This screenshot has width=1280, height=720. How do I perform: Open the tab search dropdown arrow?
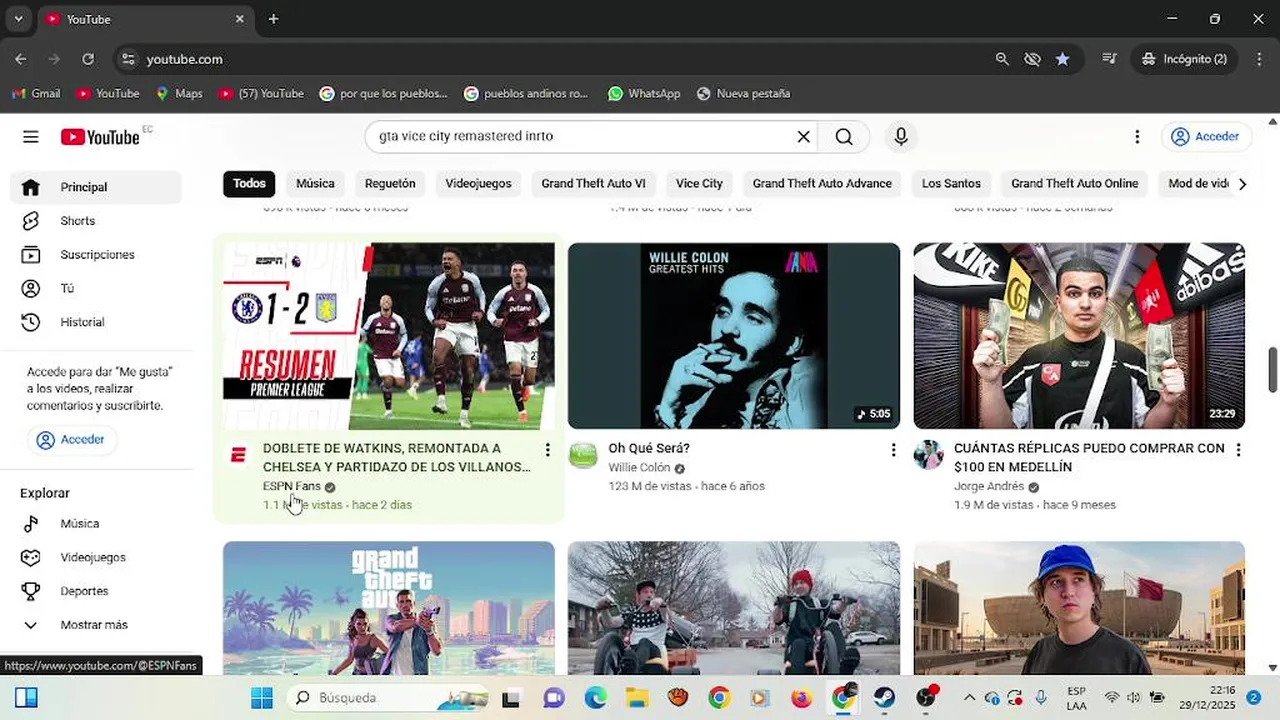[x=18, y=19]
